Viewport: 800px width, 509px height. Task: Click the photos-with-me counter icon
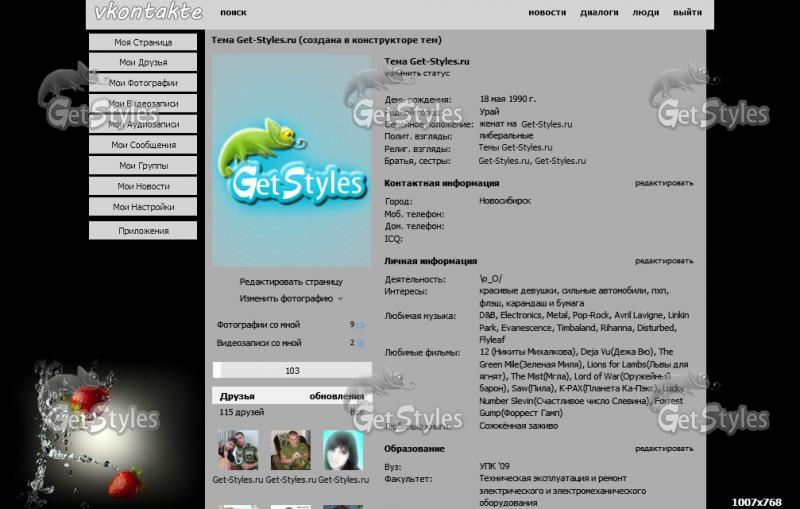[x=360, y=325]
